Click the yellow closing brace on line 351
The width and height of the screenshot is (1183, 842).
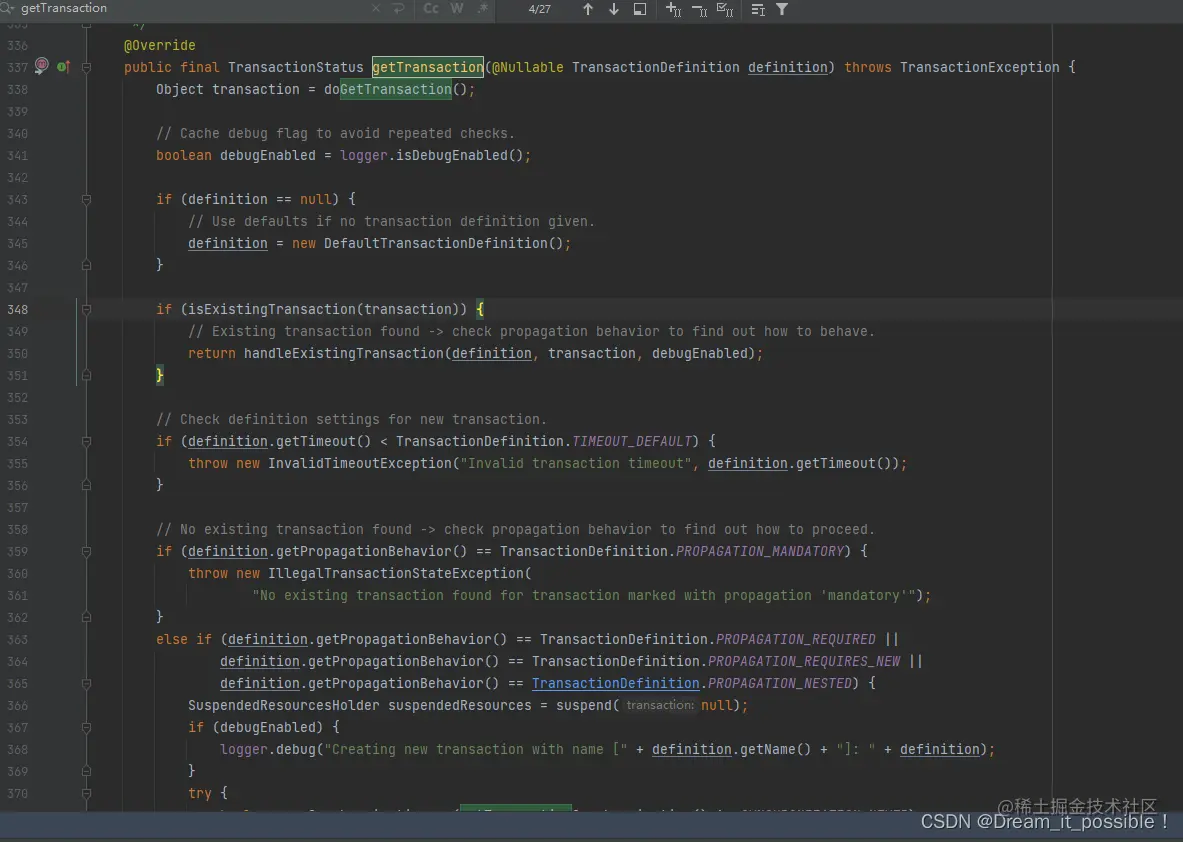pos(159,375)
